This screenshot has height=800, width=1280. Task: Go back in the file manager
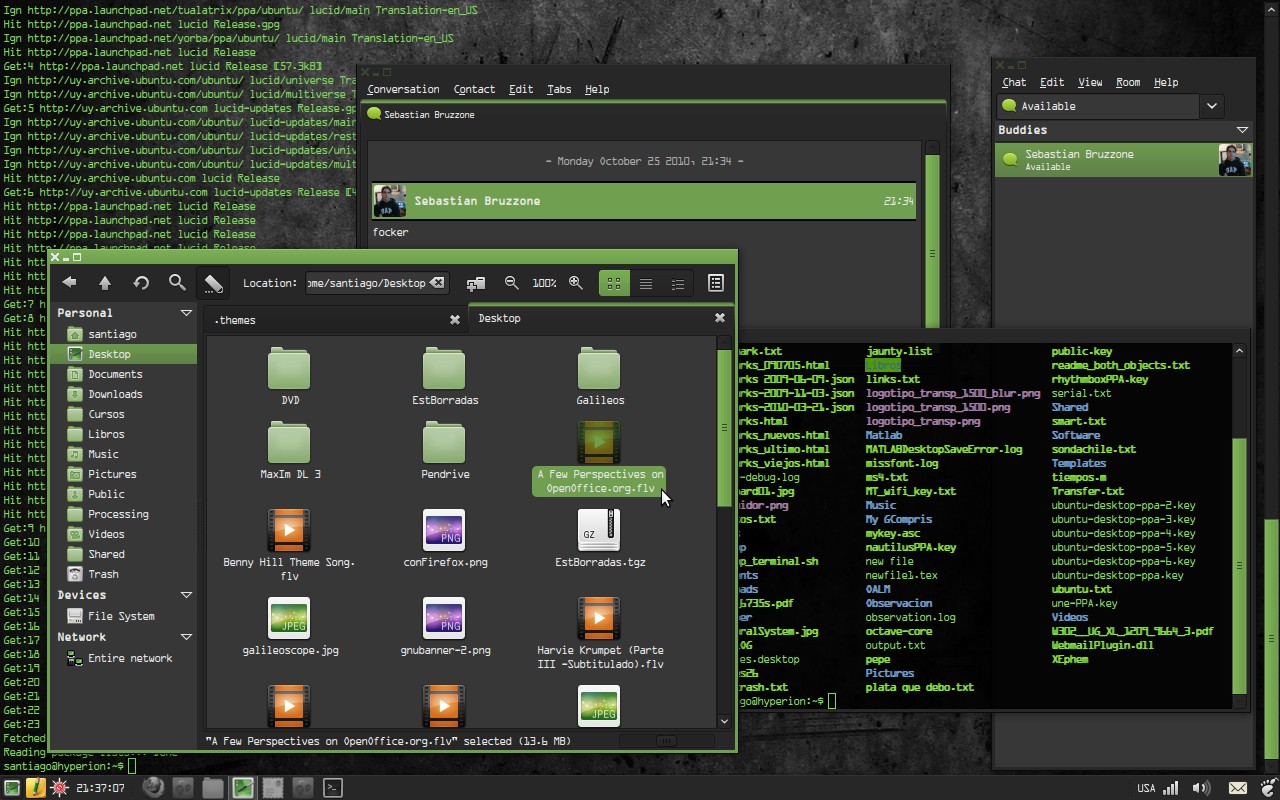click(69, 283)
